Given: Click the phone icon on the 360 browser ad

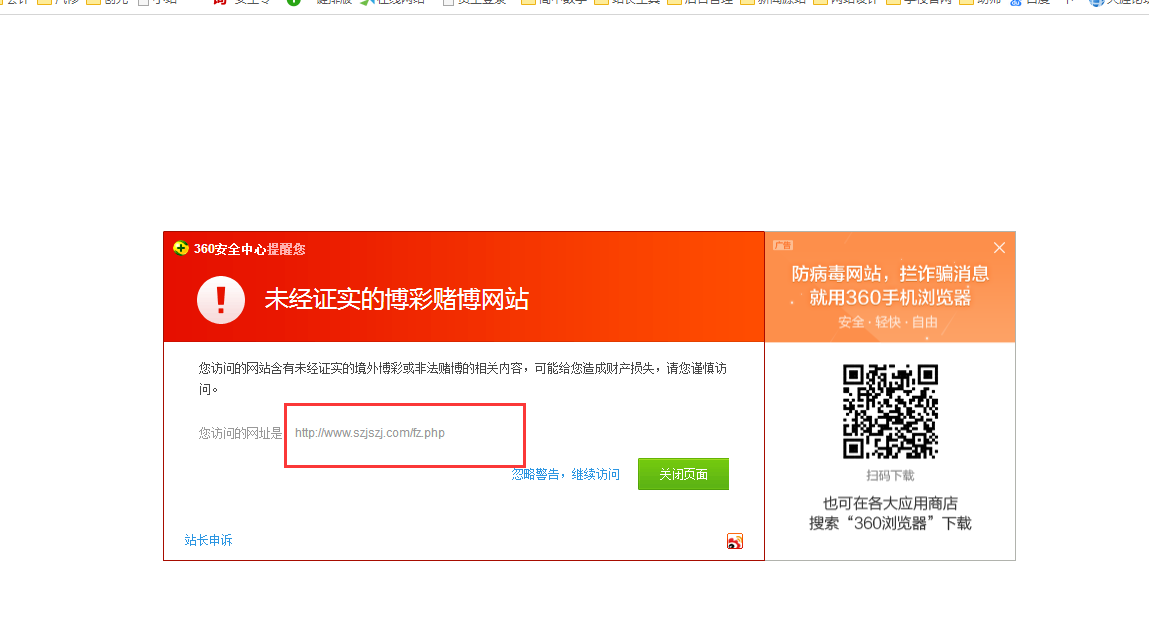Looking at the screenshot, I should (x=783, y=244).
